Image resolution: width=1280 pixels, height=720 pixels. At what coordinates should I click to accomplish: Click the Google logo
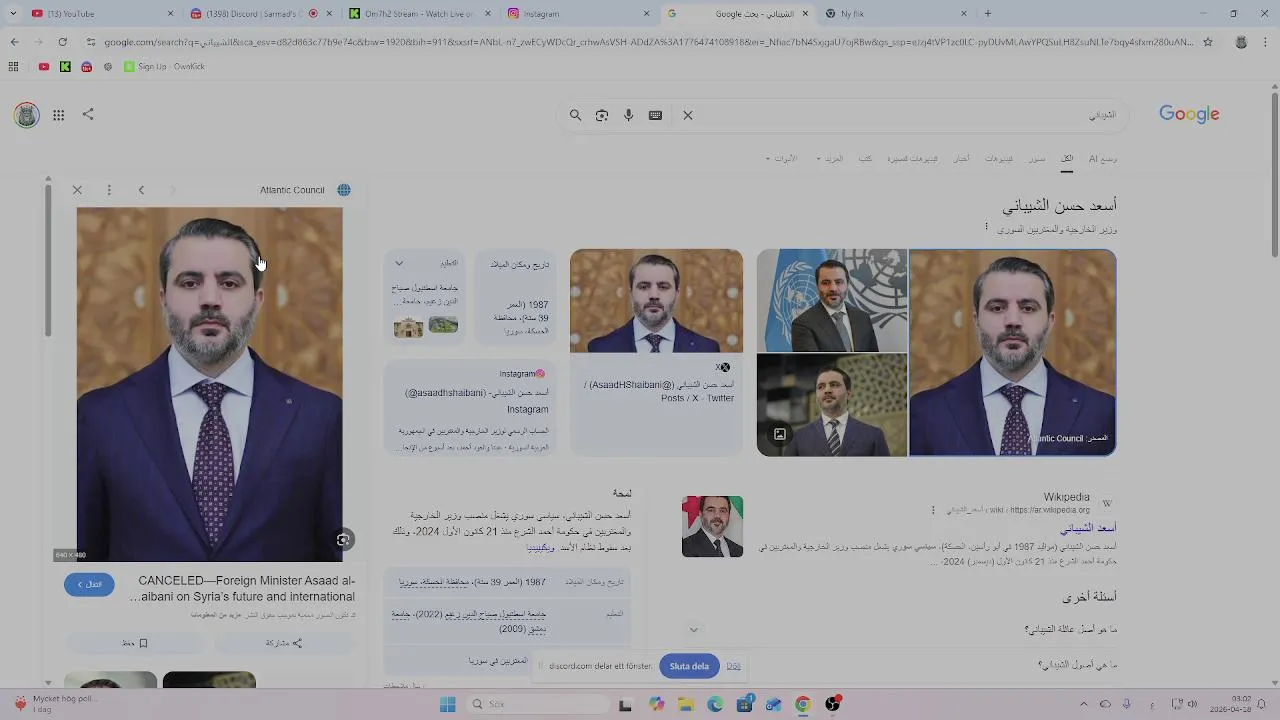(1189, 114)
